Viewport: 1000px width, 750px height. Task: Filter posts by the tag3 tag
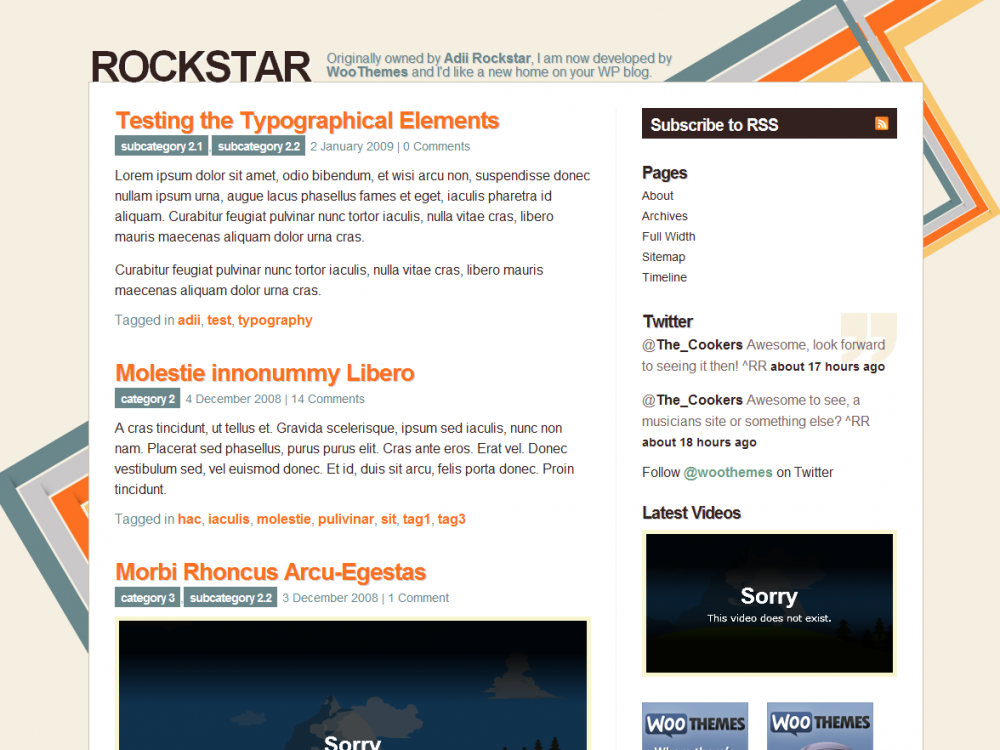tap(452, 519)
